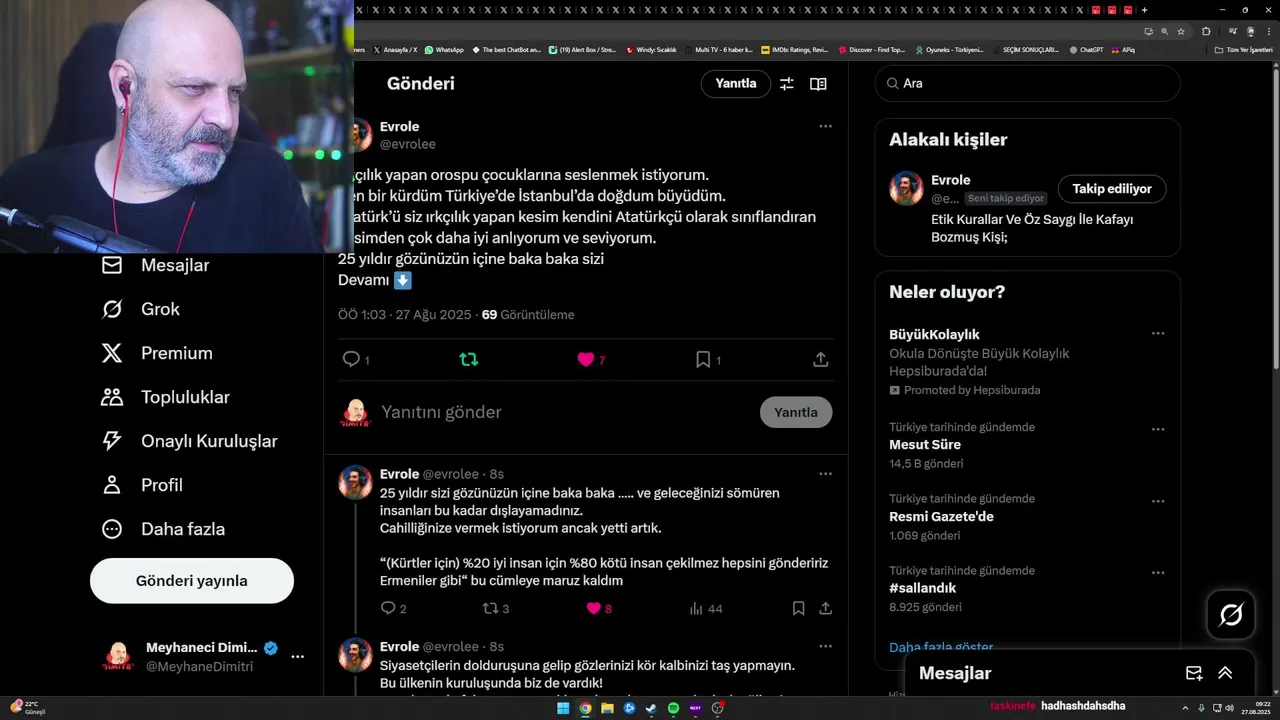
Task: Open reply sorting filter icon in header
Action: click(787, 84)
